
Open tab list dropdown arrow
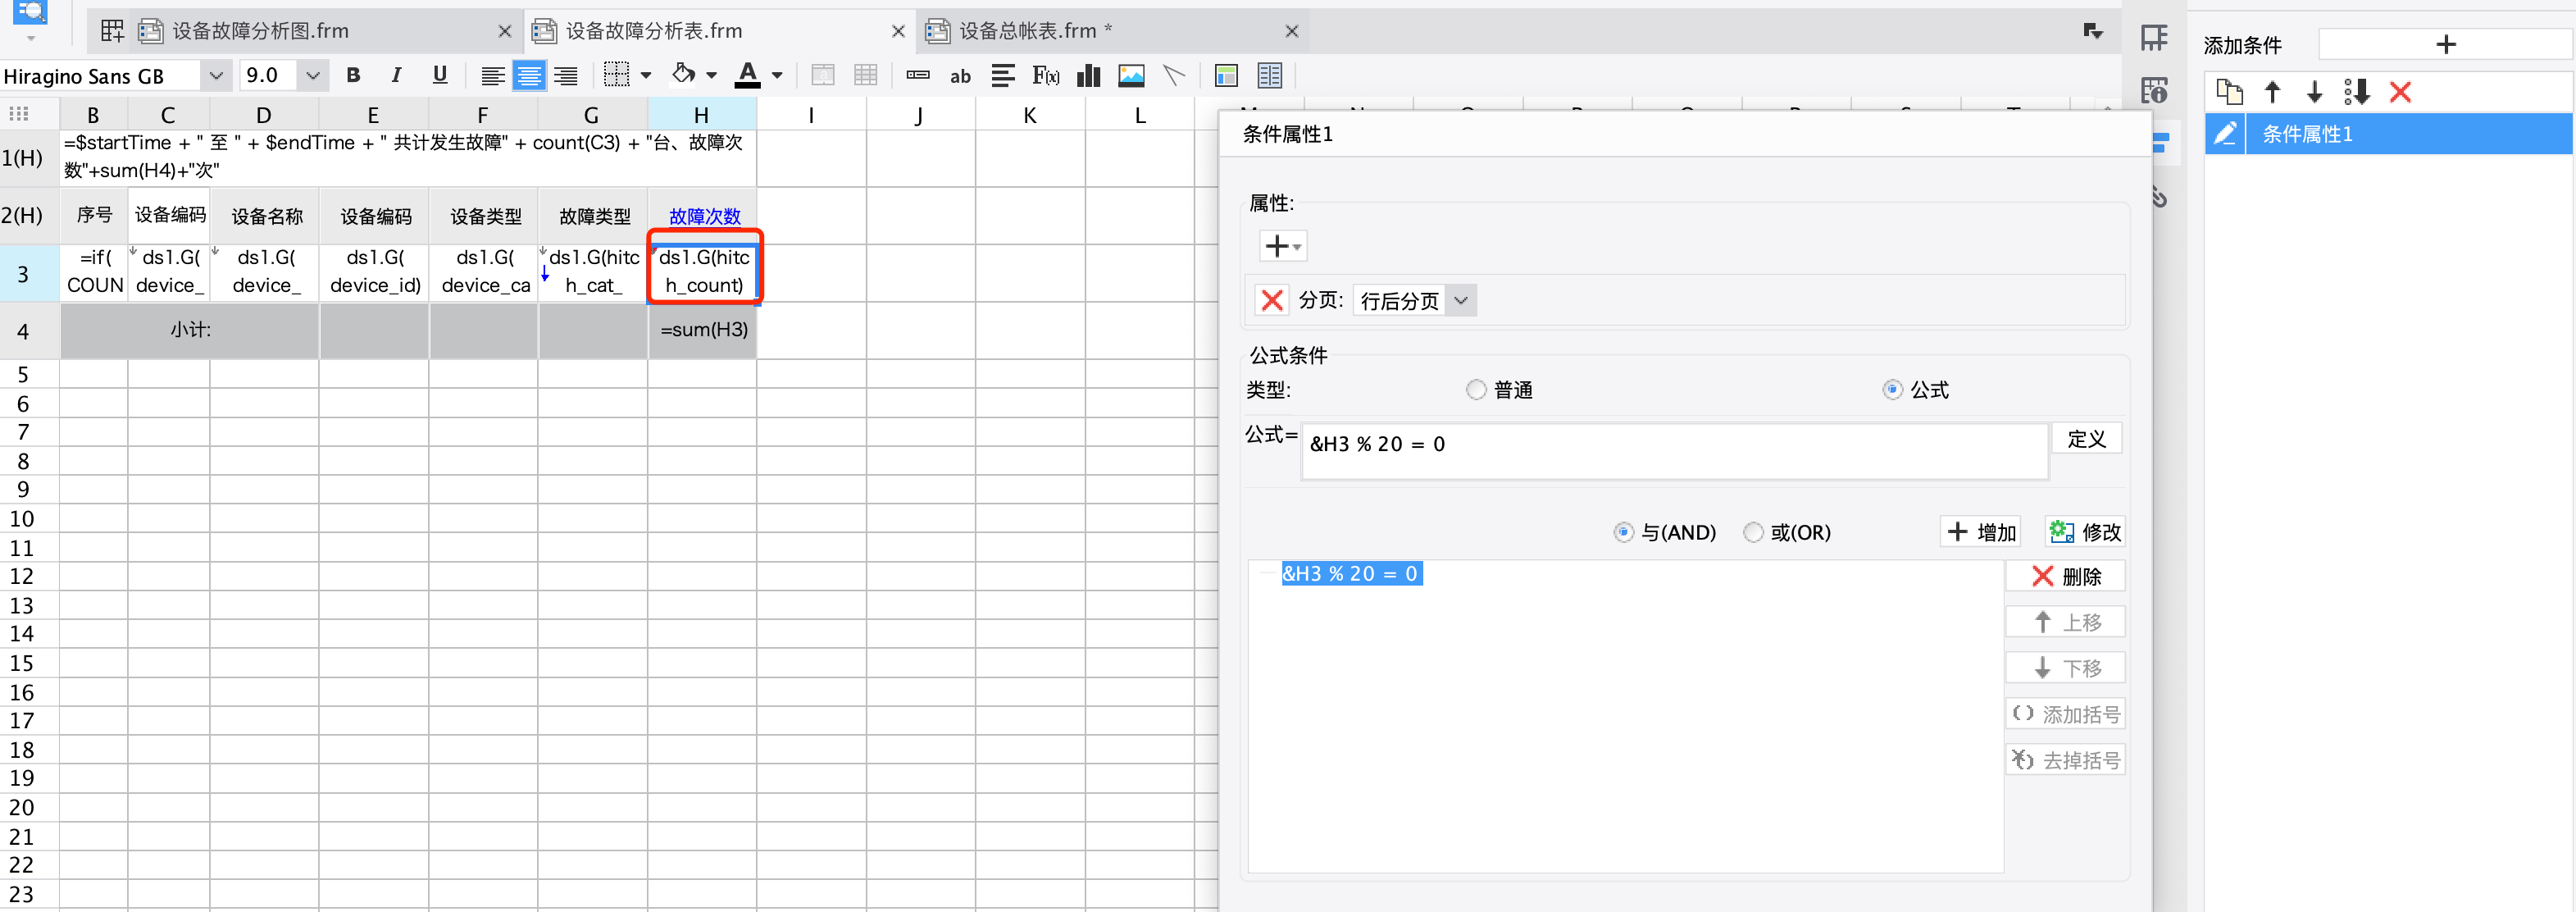pyautogui.click(x=2093, y=32)
